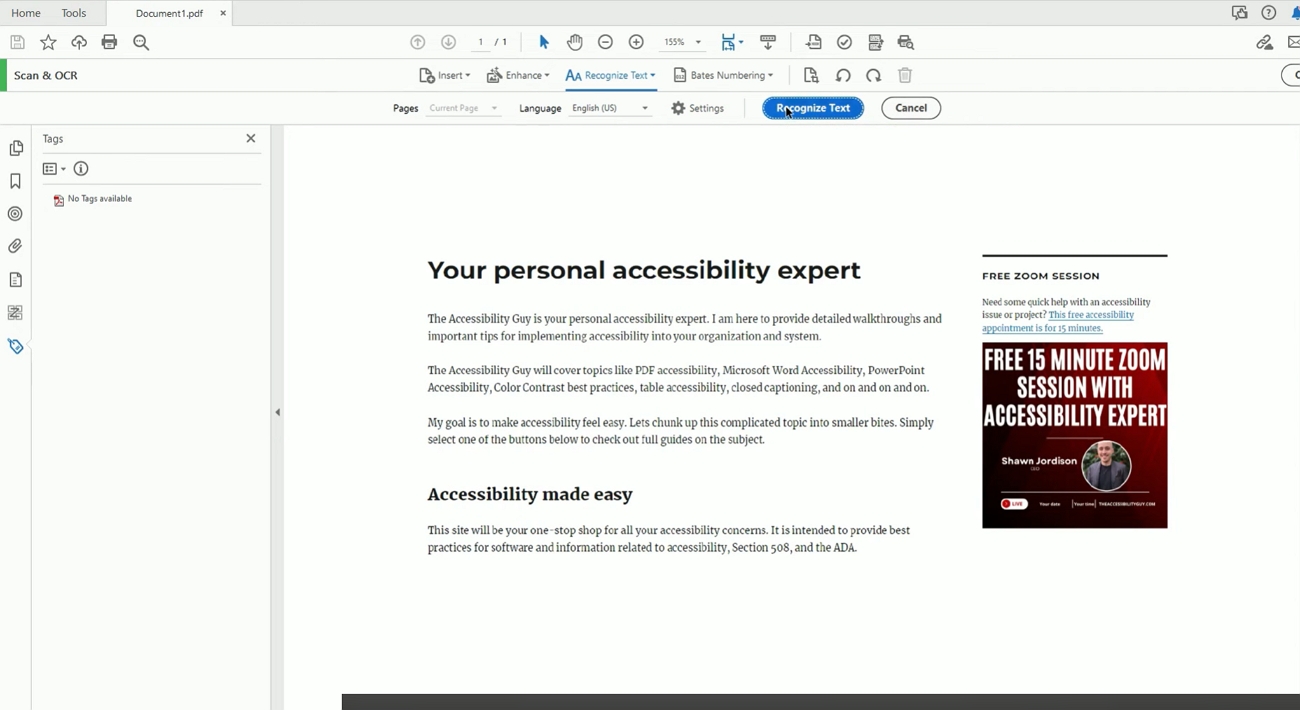Print the document
1300x710 pixels.
tap(110, 42)
